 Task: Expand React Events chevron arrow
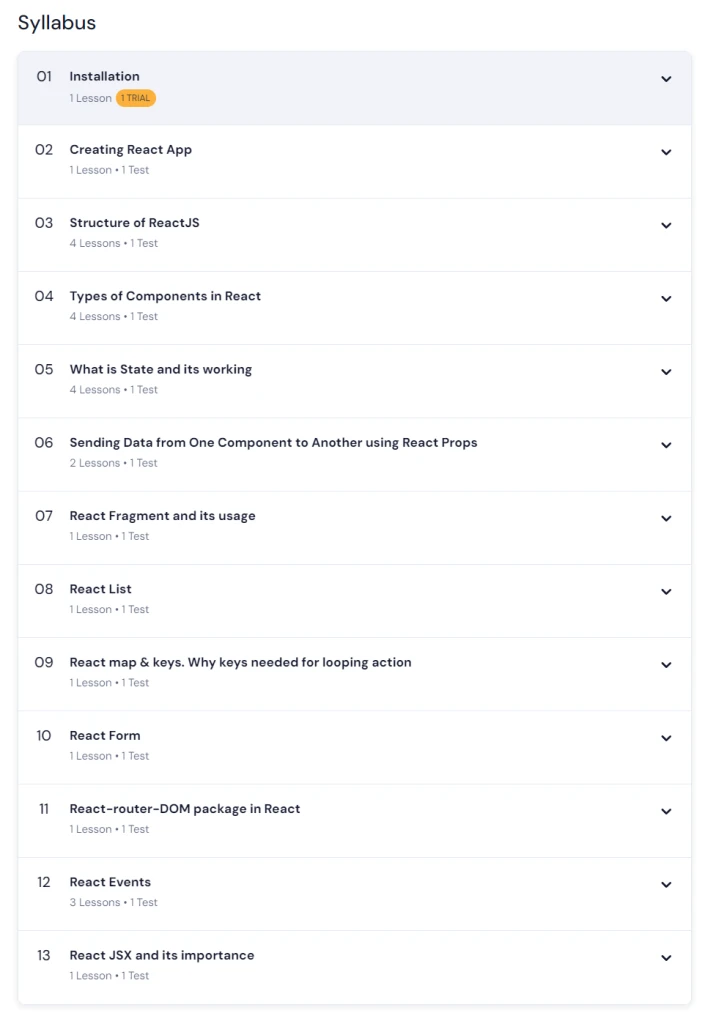(x=666, y=884)
